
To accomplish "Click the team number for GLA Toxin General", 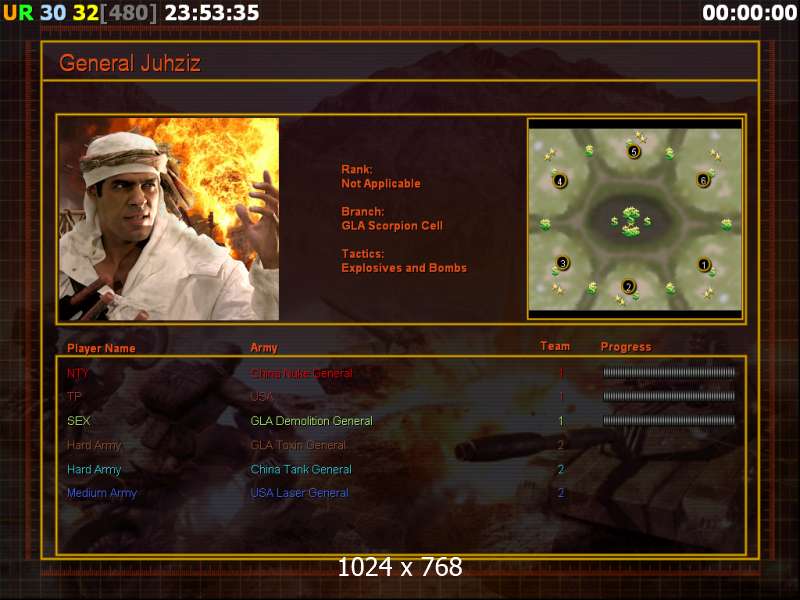I will (x=561, y=445).
